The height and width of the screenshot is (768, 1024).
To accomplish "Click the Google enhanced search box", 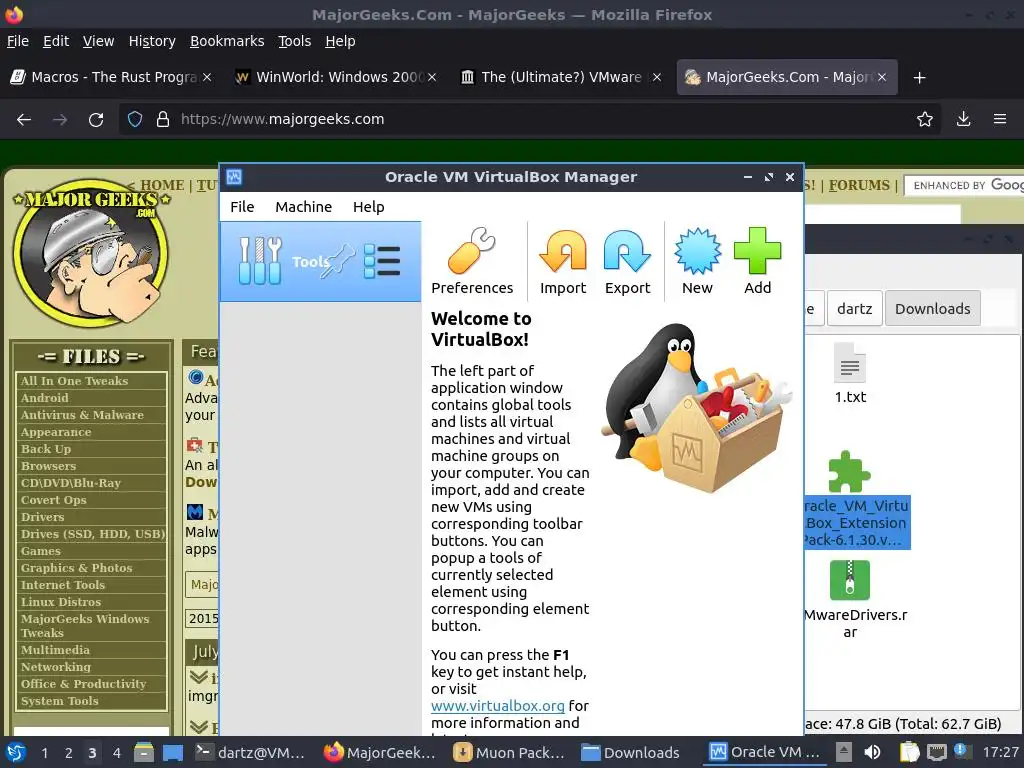I will (x=964, y=185).
